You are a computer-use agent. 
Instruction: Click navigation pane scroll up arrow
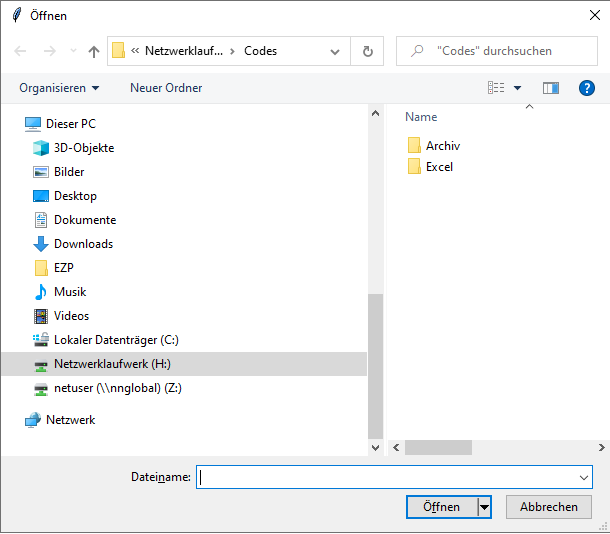375,114
